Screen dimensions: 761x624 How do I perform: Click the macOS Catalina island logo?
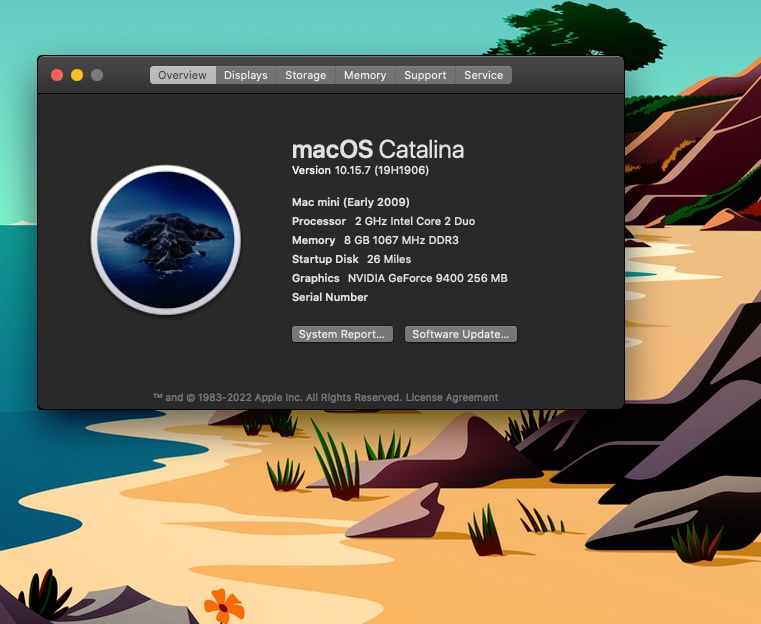[x=165, y=240]
